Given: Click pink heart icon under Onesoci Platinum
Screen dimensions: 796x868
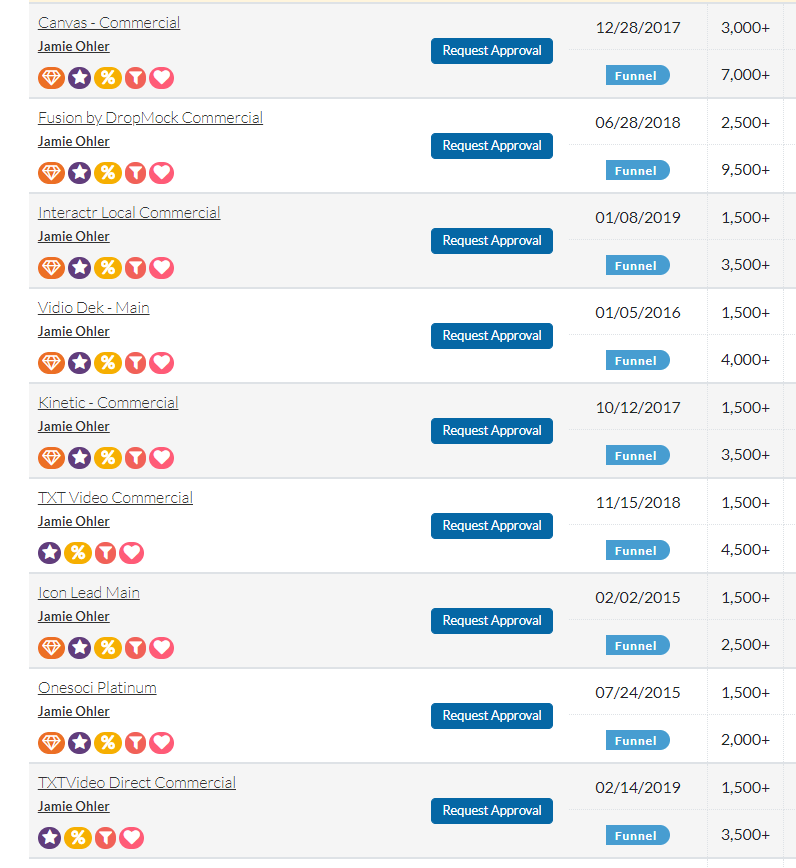Looking at the screenshot, I should 162,742.
